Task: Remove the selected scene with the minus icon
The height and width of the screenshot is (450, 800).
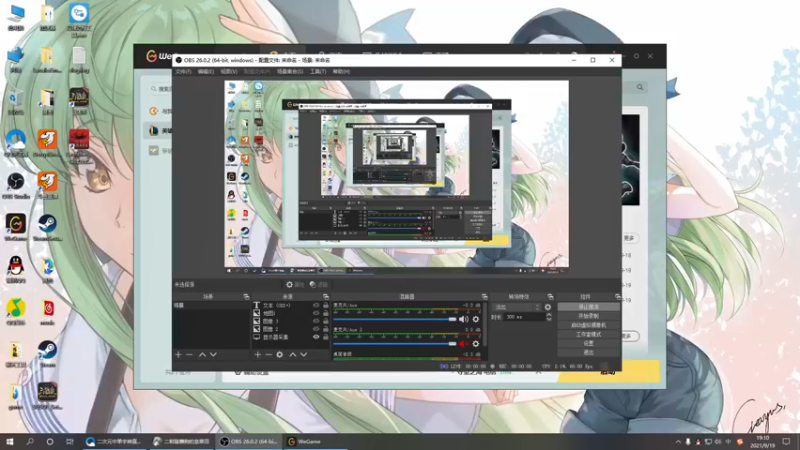Action: 189,355
